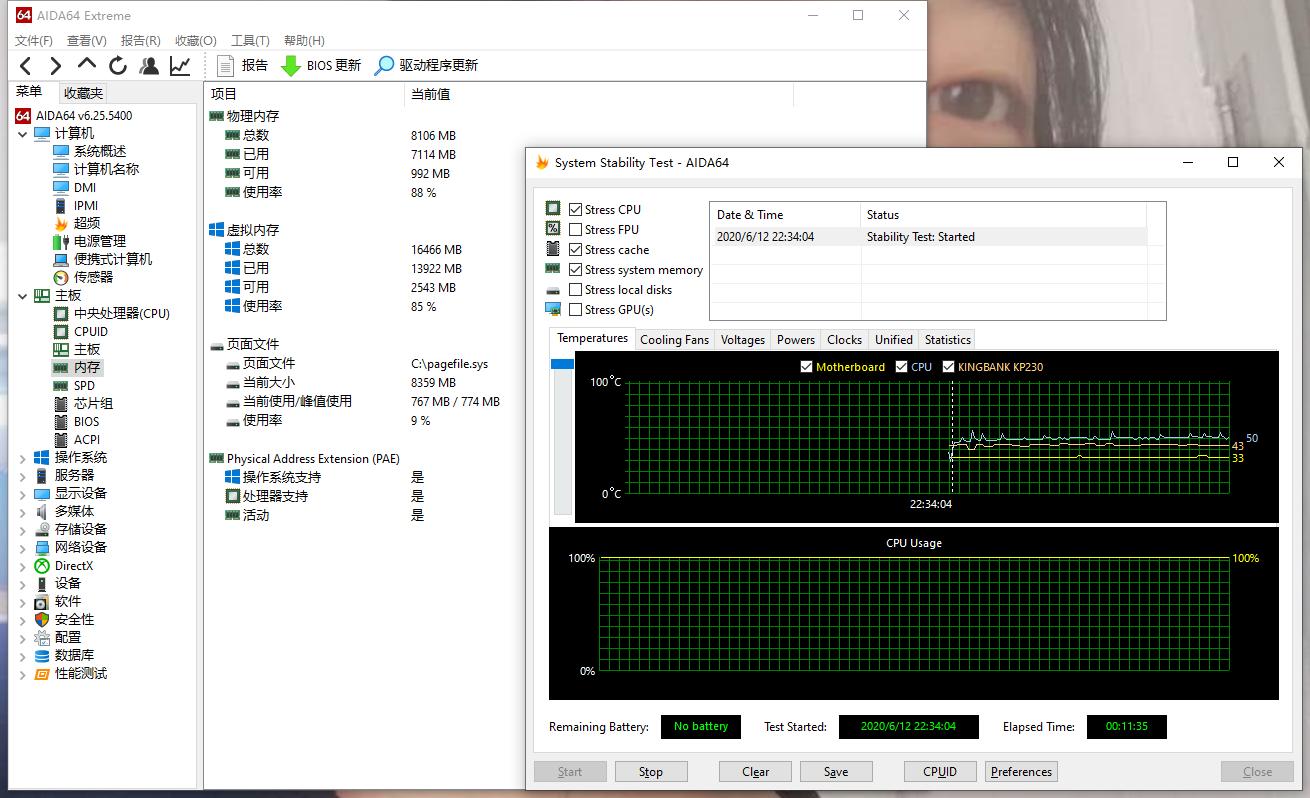Image resolution: width=1310 pixels, height=798 pixels.
Task: Click the Preferences button
Action: pos(1021,772)
